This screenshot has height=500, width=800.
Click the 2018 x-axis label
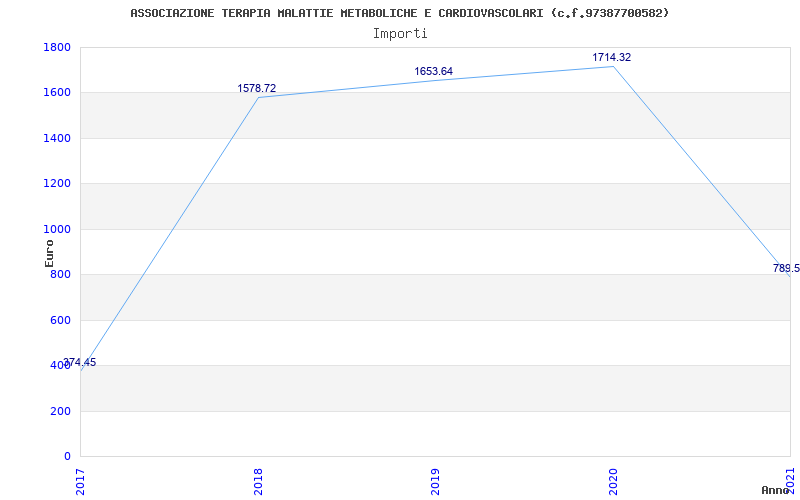[x=258, y=482]
